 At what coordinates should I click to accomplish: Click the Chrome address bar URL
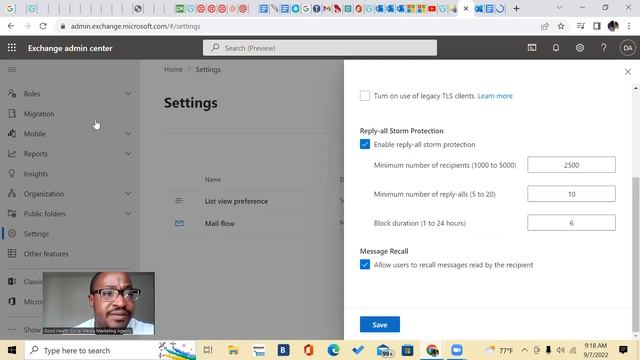click(135, 26)
